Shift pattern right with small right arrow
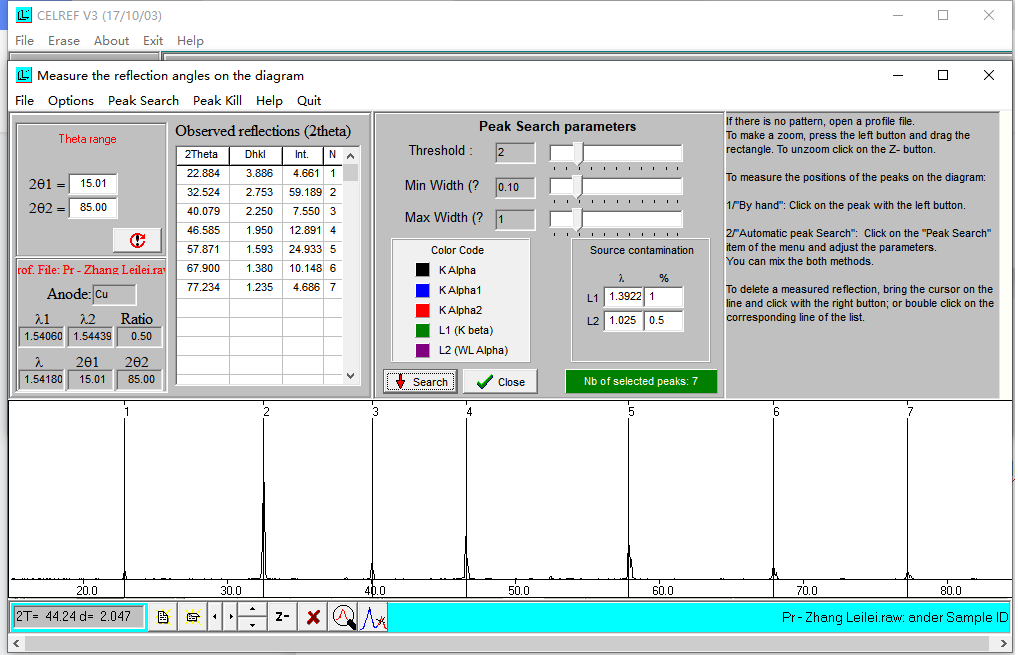This screenshot has height=655, width=1018. click(231, 617)
